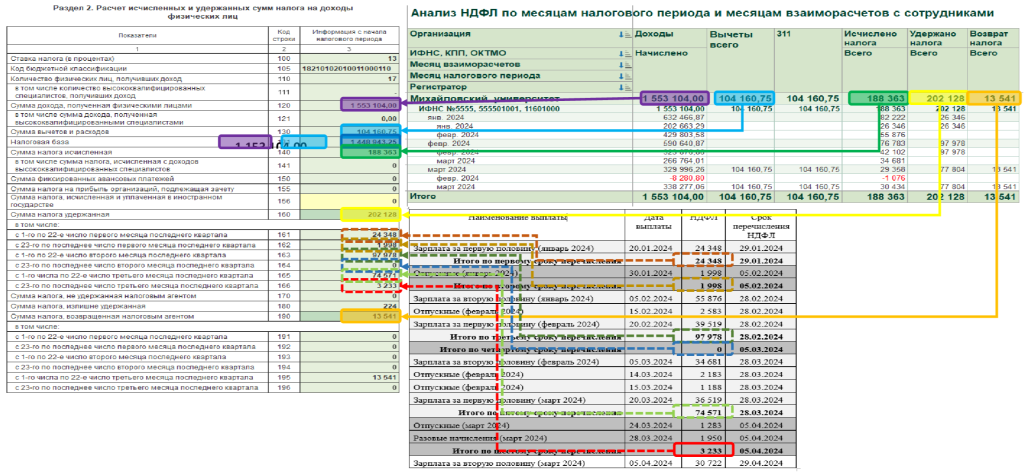Click the line code 165 cell
Image resolution: width=1024 pixels, height=473 pixels.
click(x=283, y=275)
